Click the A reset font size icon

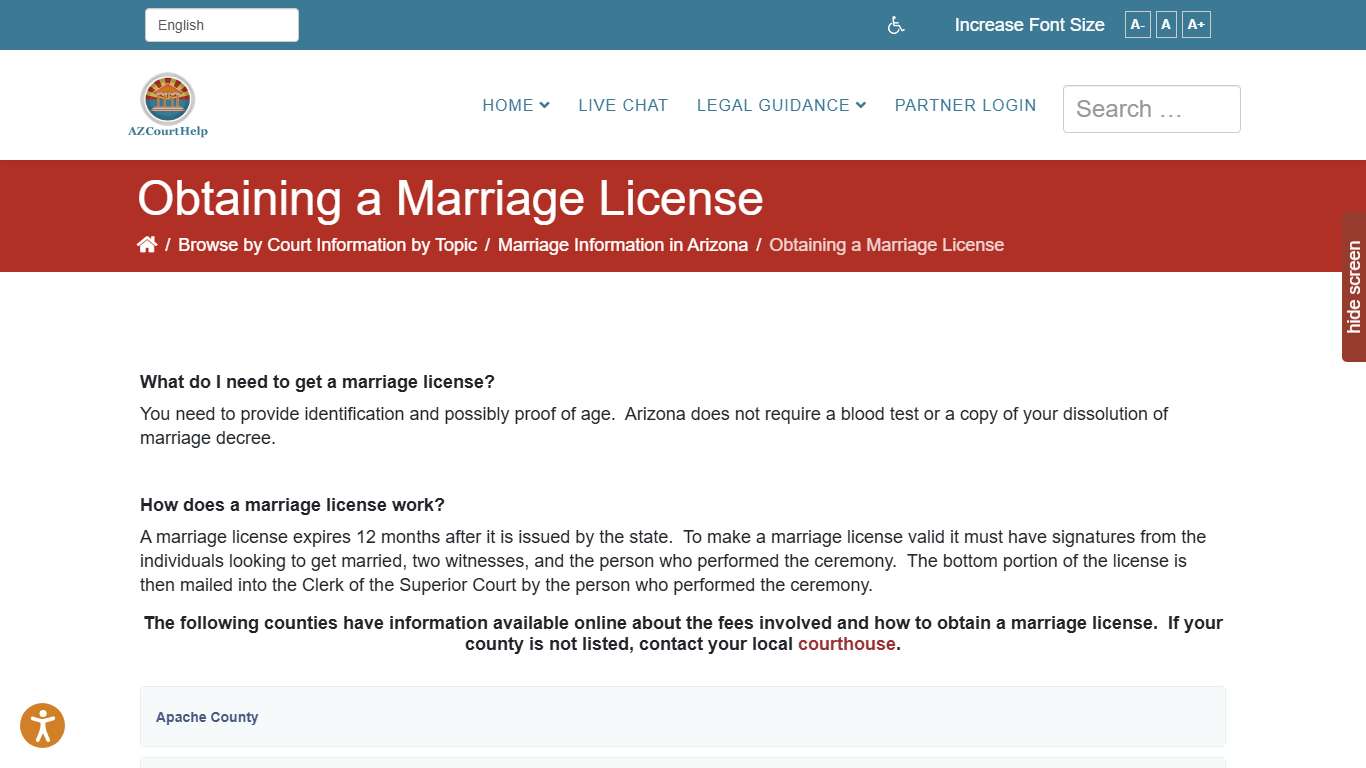(x=1165, y=24)
